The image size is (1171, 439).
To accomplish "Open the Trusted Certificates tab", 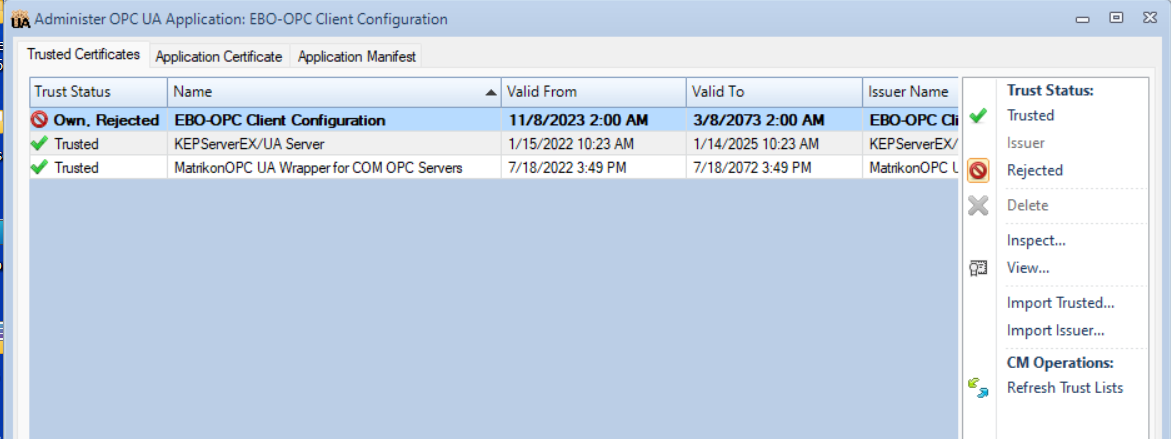I will point(84,55).
